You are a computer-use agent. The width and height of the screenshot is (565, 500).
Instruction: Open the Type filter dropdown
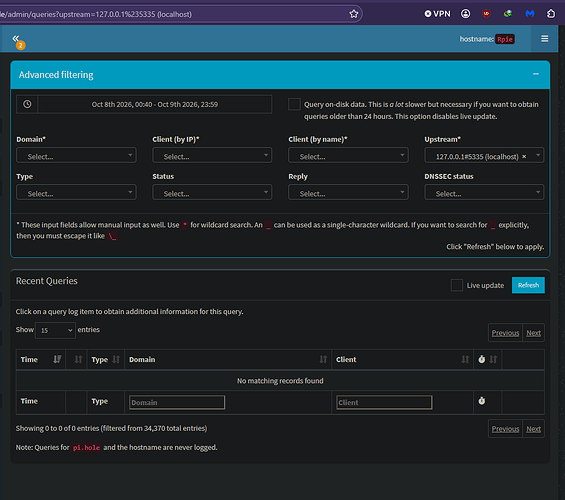pyautogui.click(x=76, y=192)
